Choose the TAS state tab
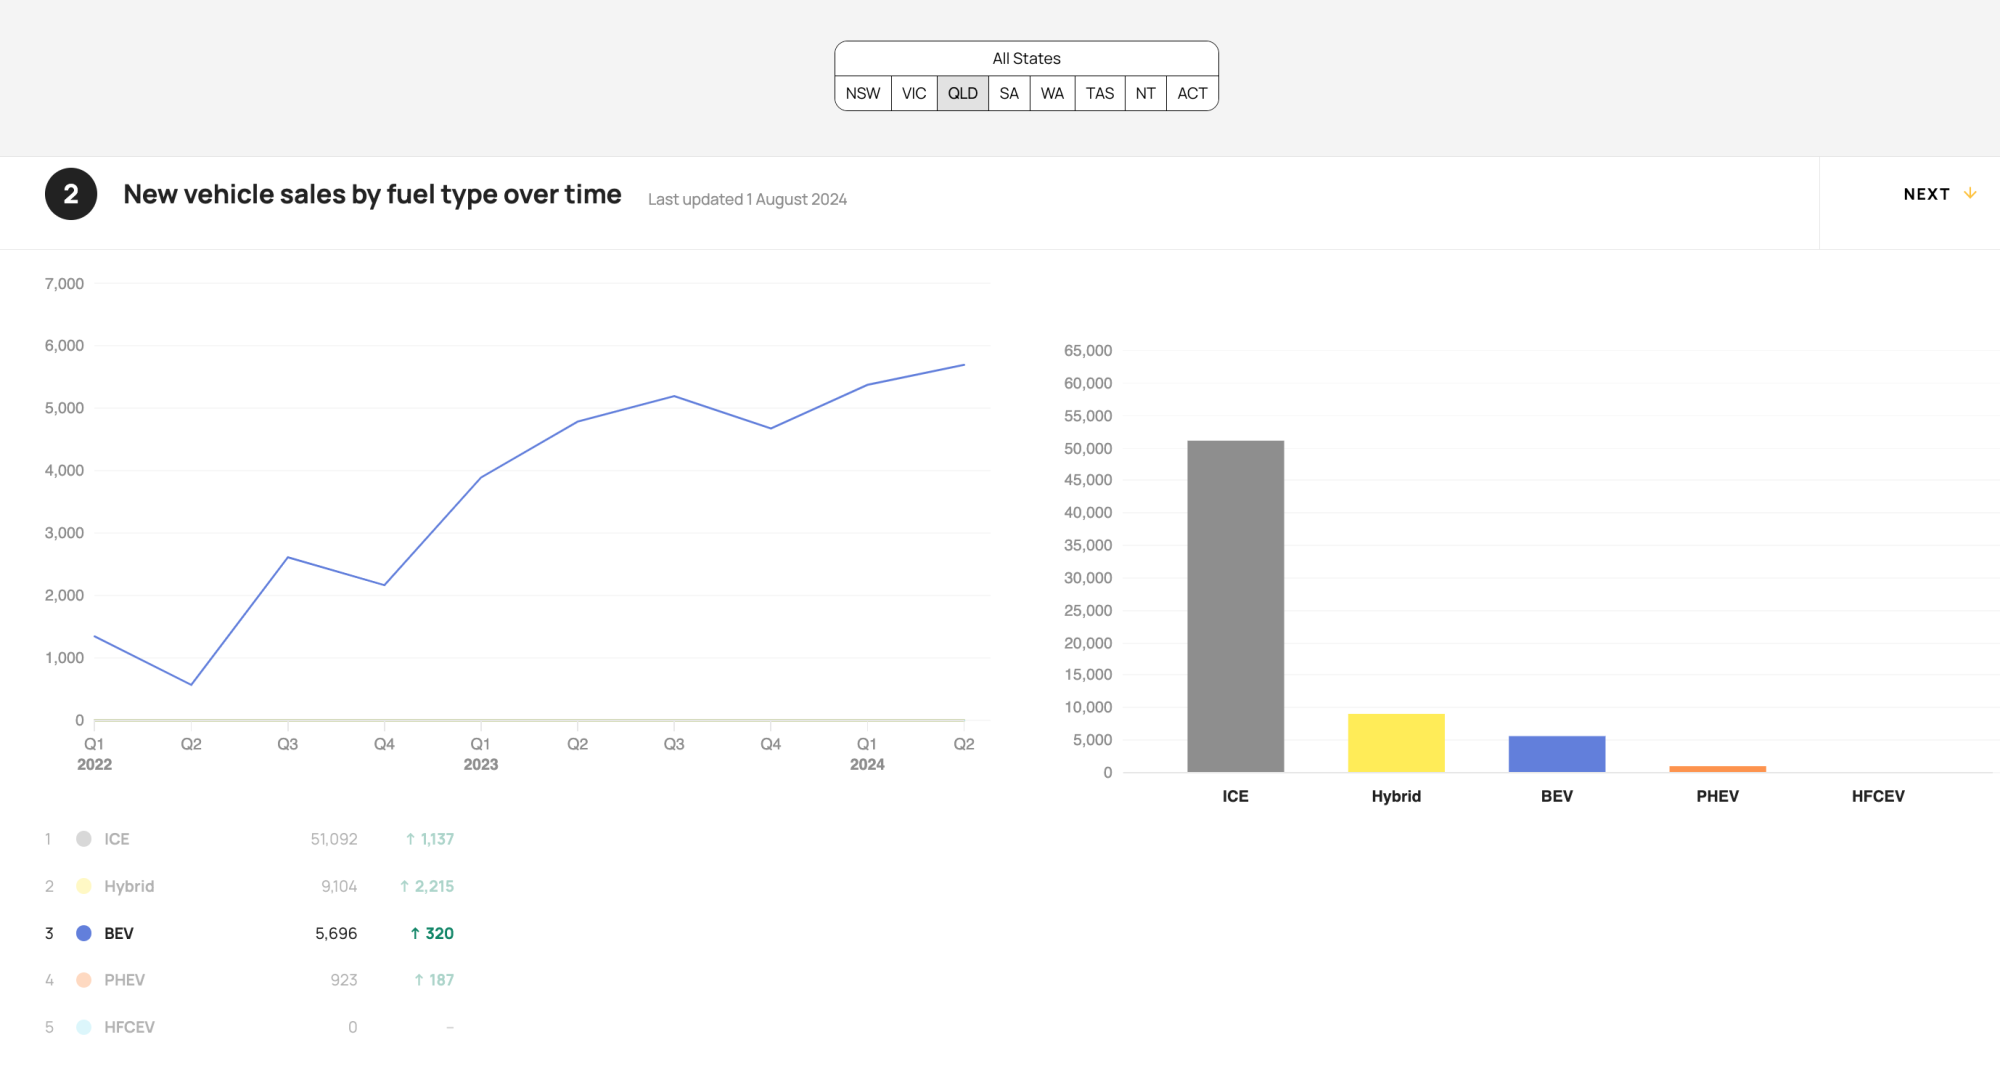Viewport: 2000px width, 1069px height. pos(1100,93)
